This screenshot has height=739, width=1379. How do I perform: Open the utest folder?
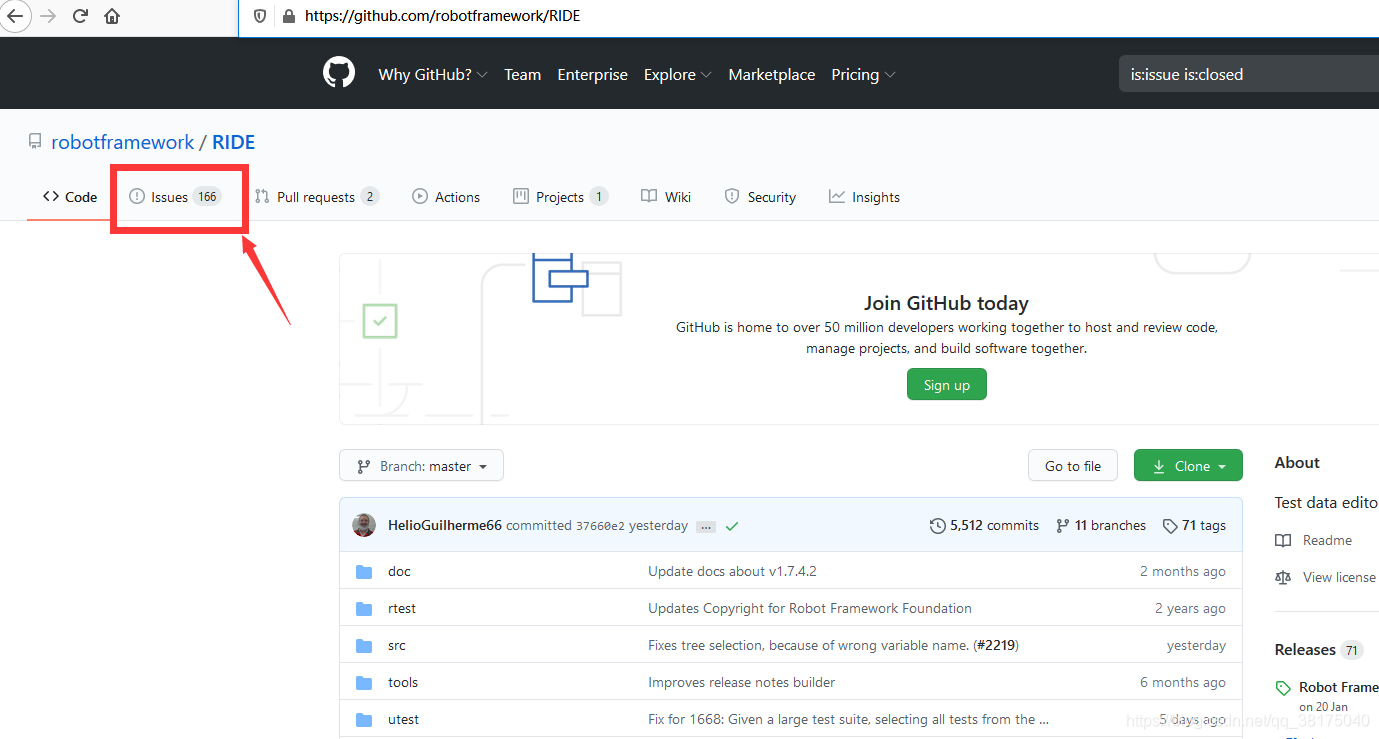pyautogui.click(x=404, y=720)
